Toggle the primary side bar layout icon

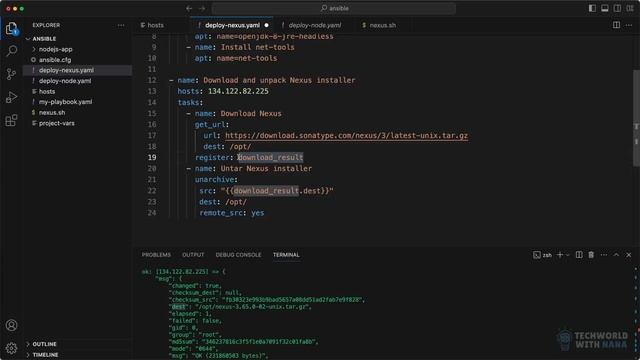point(592,8)
